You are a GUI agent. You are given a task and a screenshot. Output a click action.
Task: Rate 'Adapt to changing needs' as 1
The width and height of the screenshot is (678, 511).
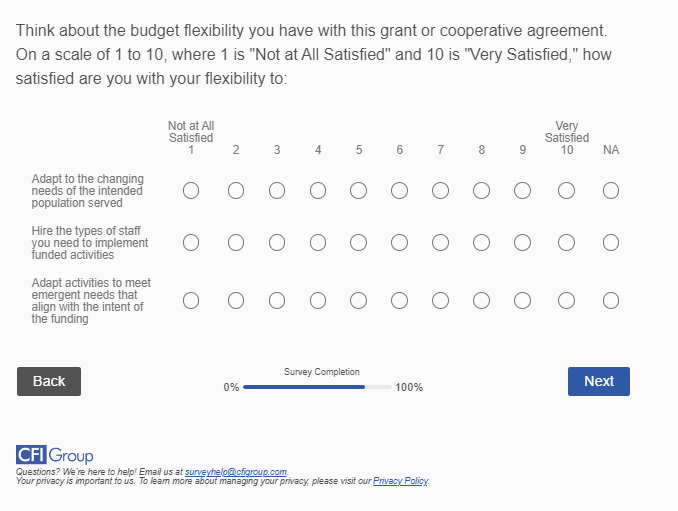191,190
